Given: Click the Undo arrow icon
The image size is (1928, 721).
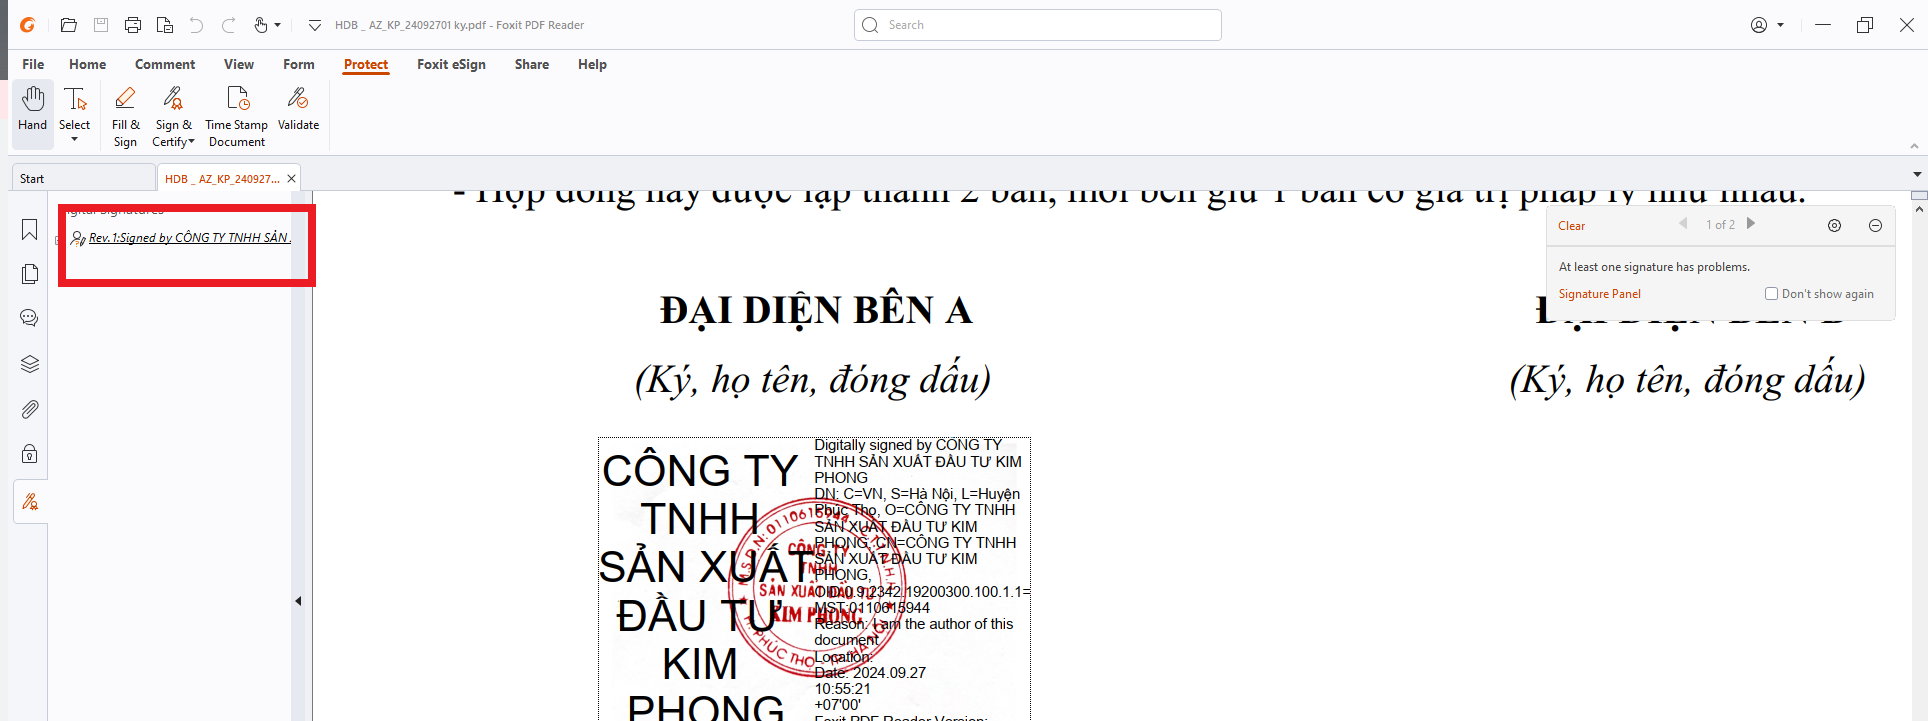Looking at the screenshot, I should pyautogui.click(x=197, y=25).
